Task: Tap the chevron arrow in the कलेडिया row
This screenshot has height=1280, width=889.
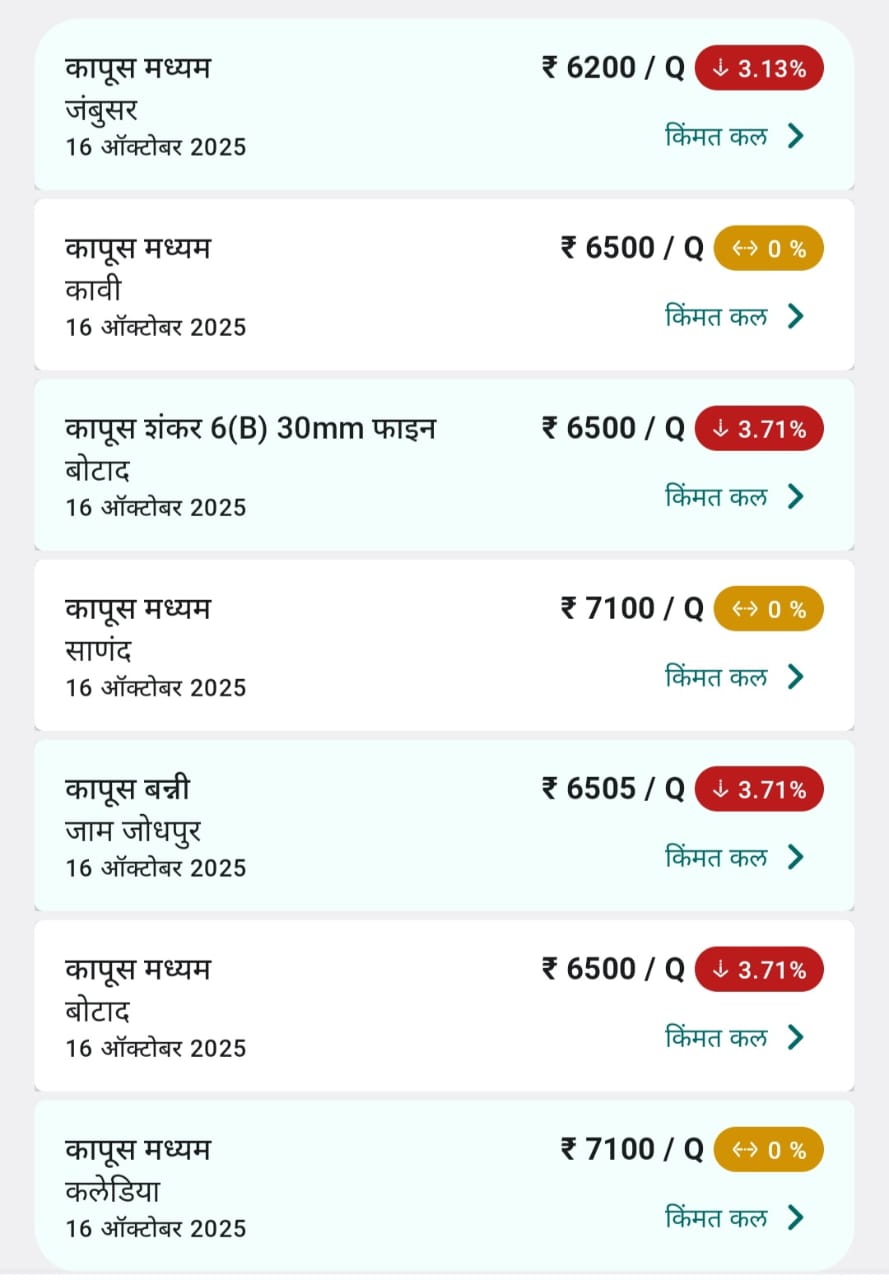Action: point(796,1217)
